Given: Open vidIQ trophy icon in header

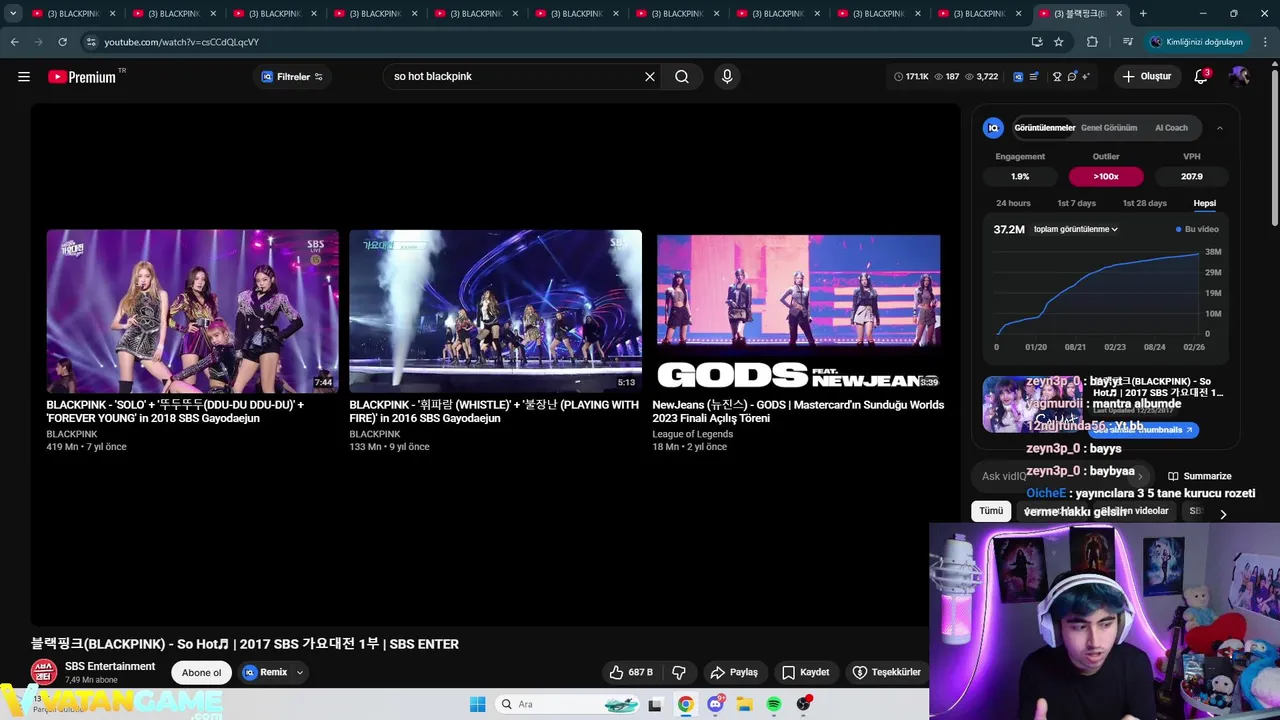Looking at the screenshot, I should [1057, 76].
